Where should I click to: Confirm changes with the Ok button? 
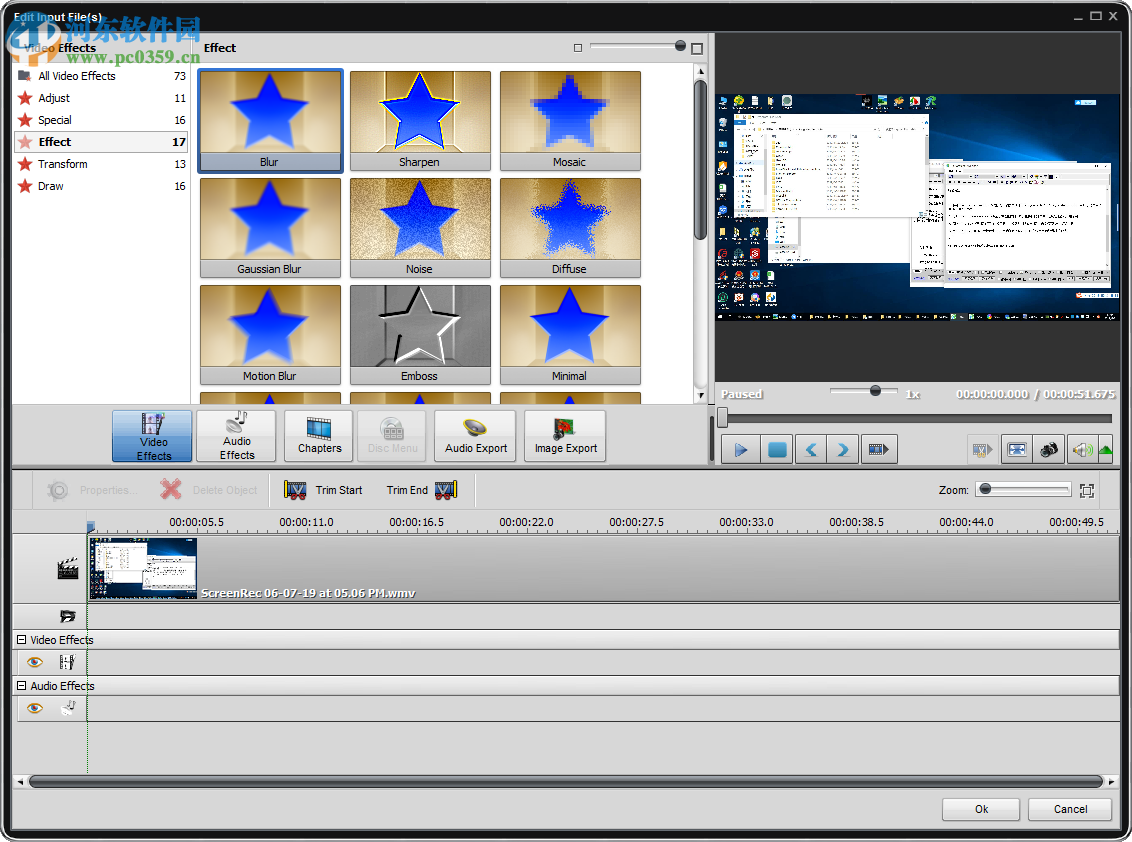point(980,809)
